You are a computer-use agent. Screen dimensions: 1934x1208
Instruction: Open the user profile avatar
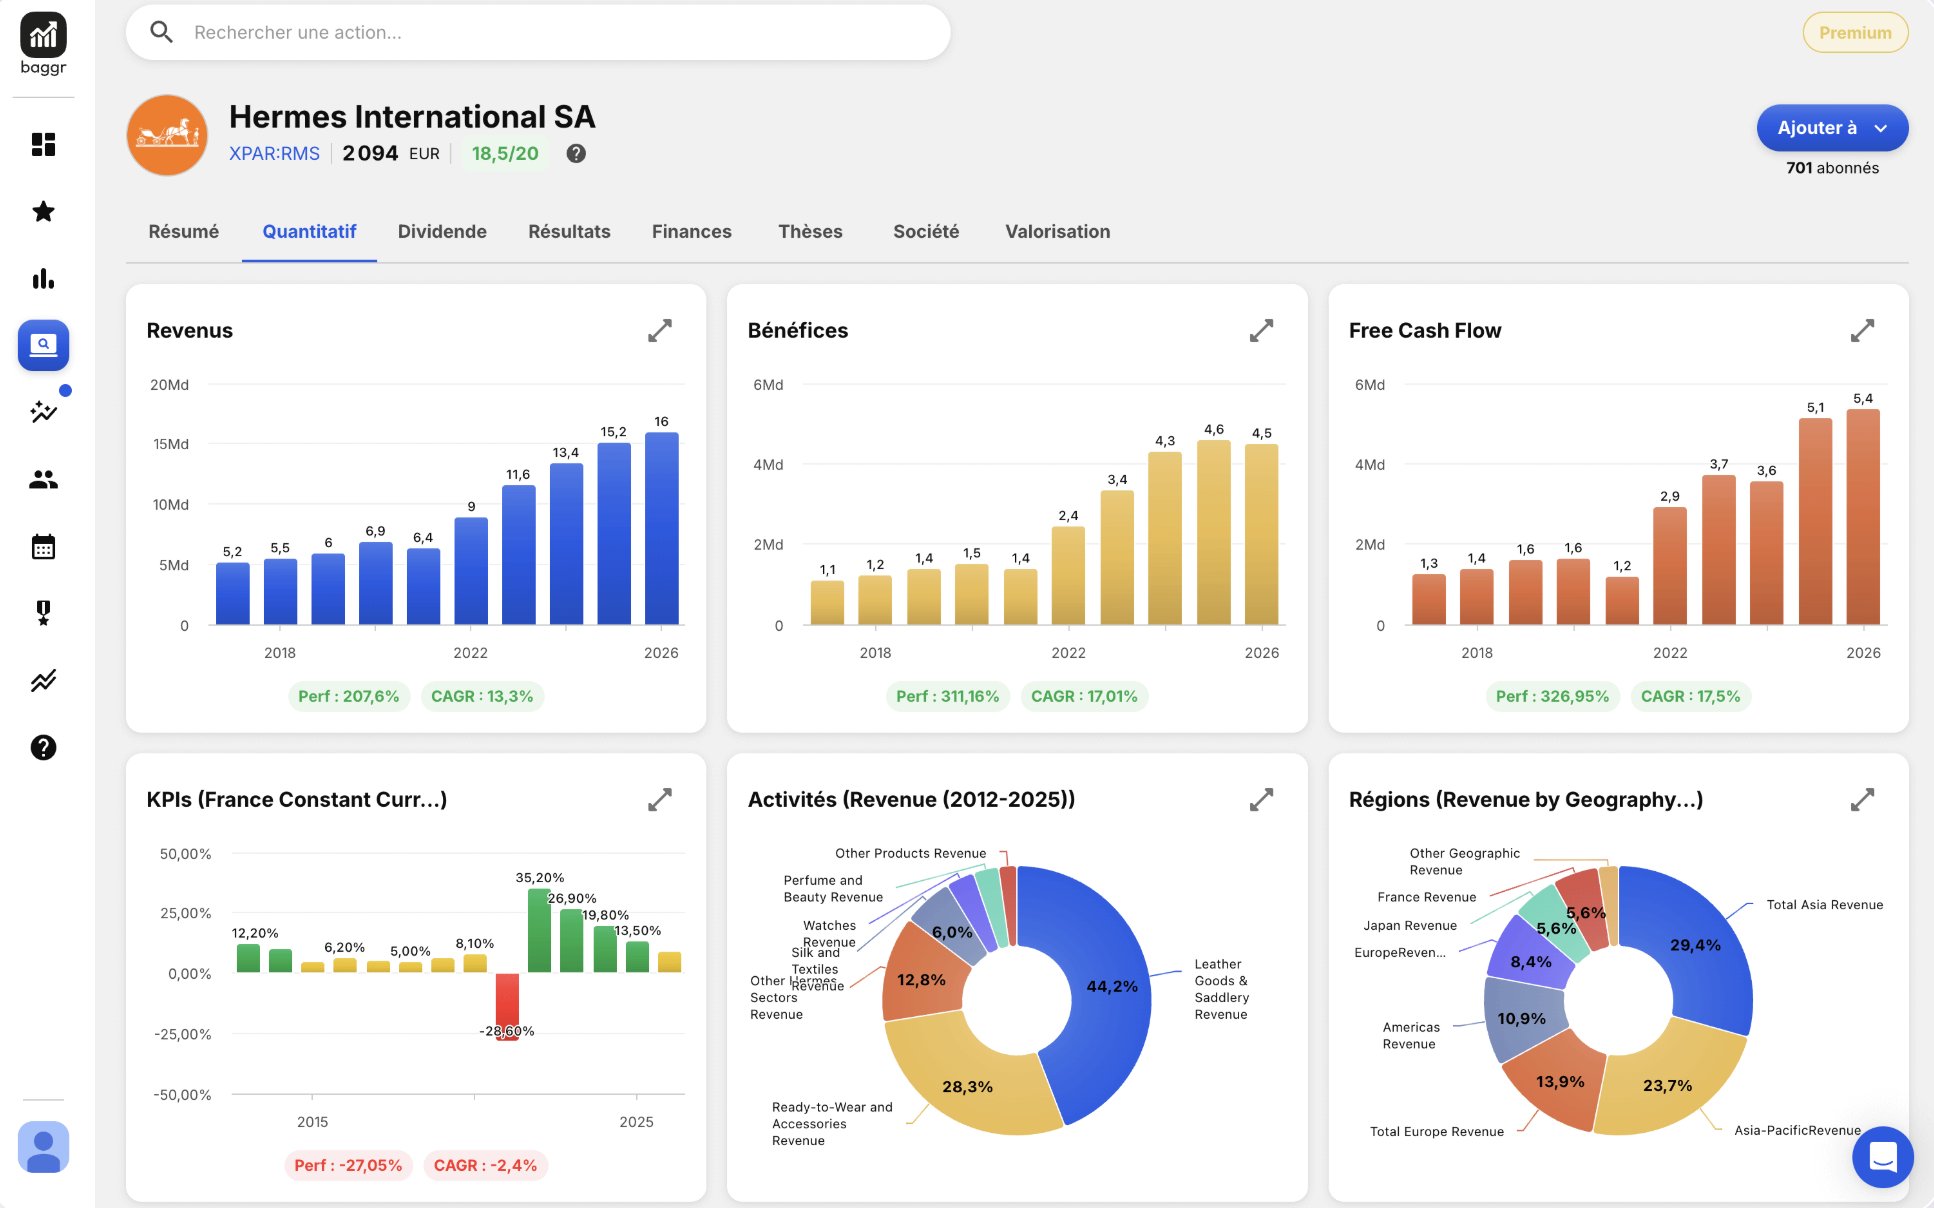click(43, 1147)
